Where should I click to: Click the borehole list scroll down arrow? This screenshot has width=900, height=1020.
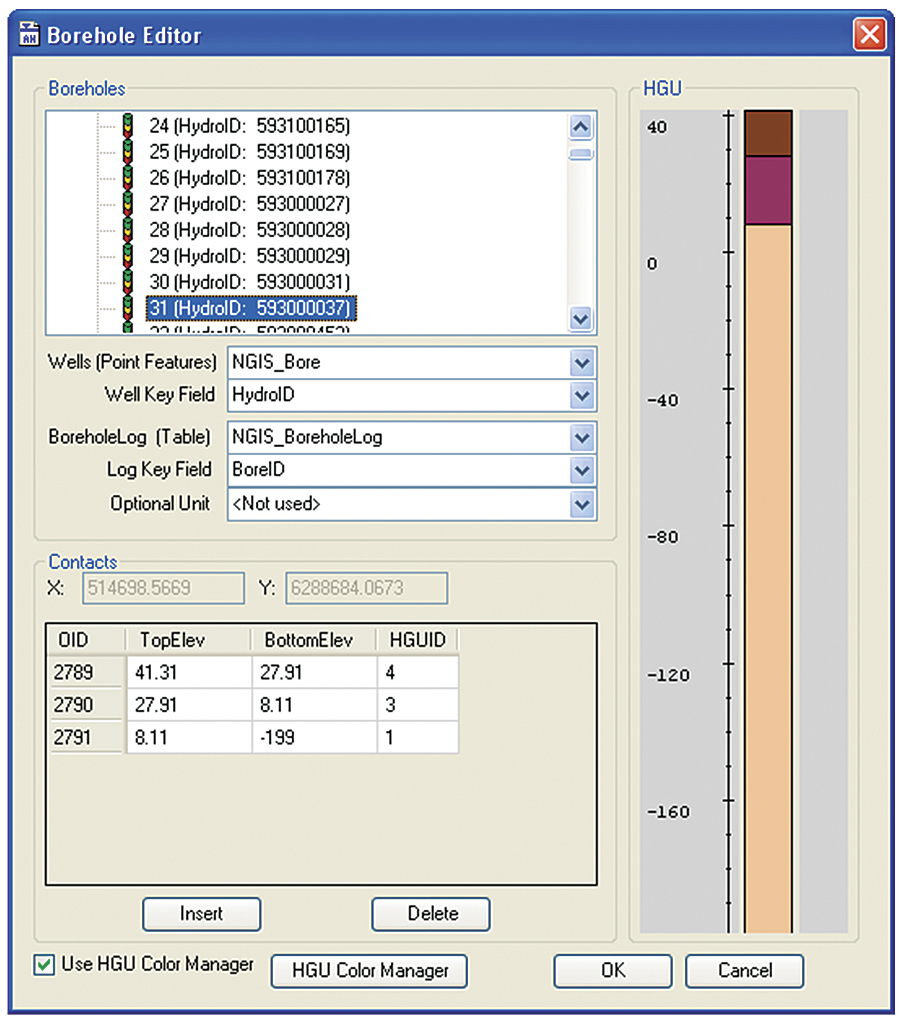(581, 319)
